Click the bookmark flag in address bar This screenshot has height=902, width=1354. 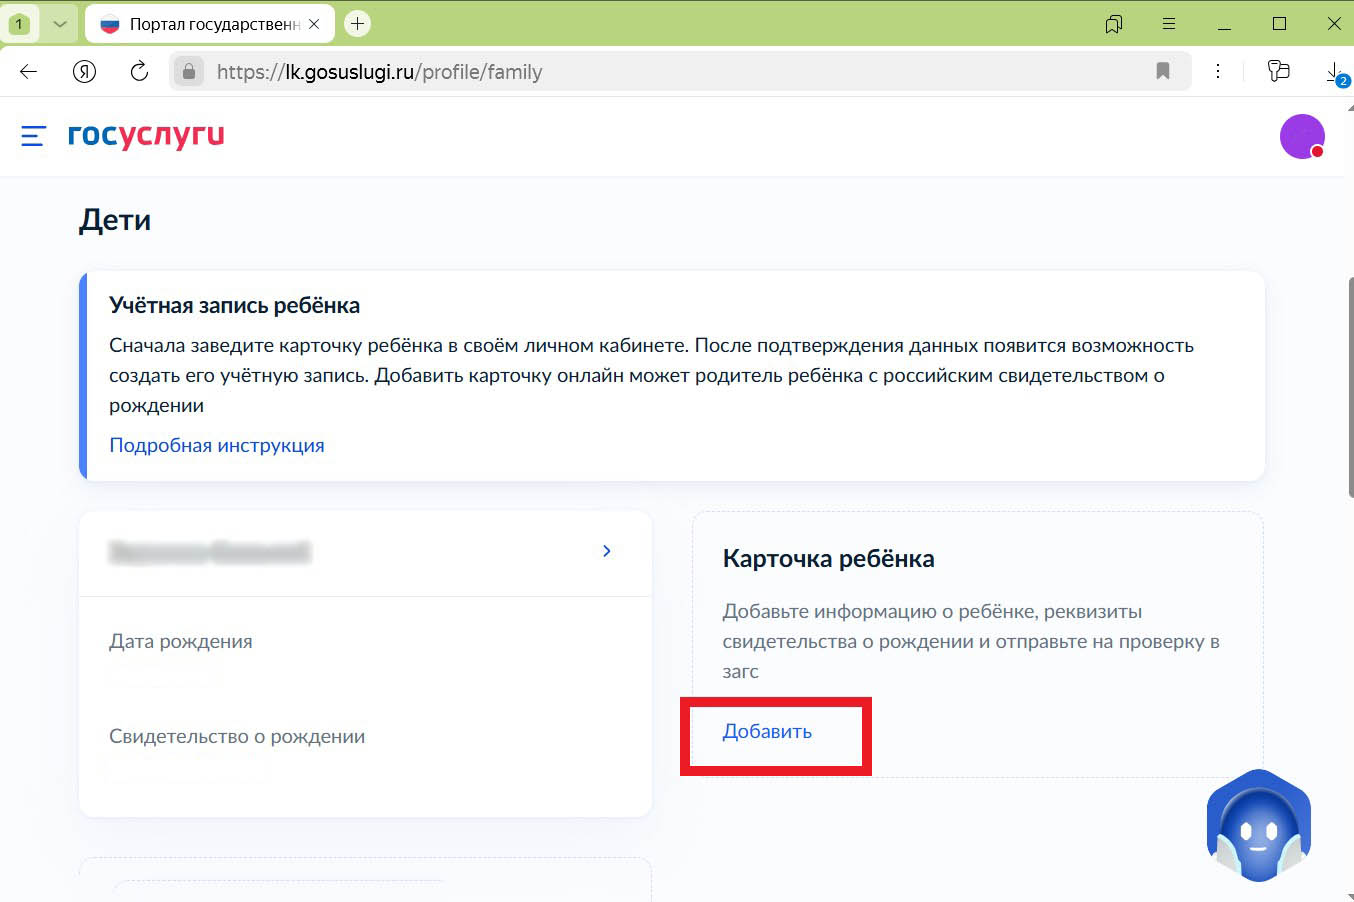coord(1163,71)
